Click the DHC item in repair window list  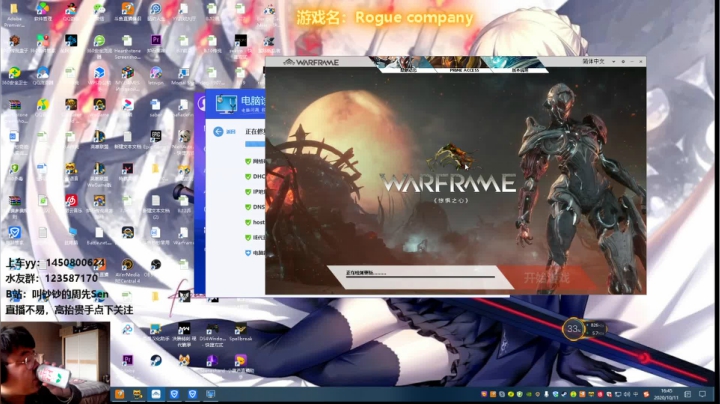click(255, 176)
